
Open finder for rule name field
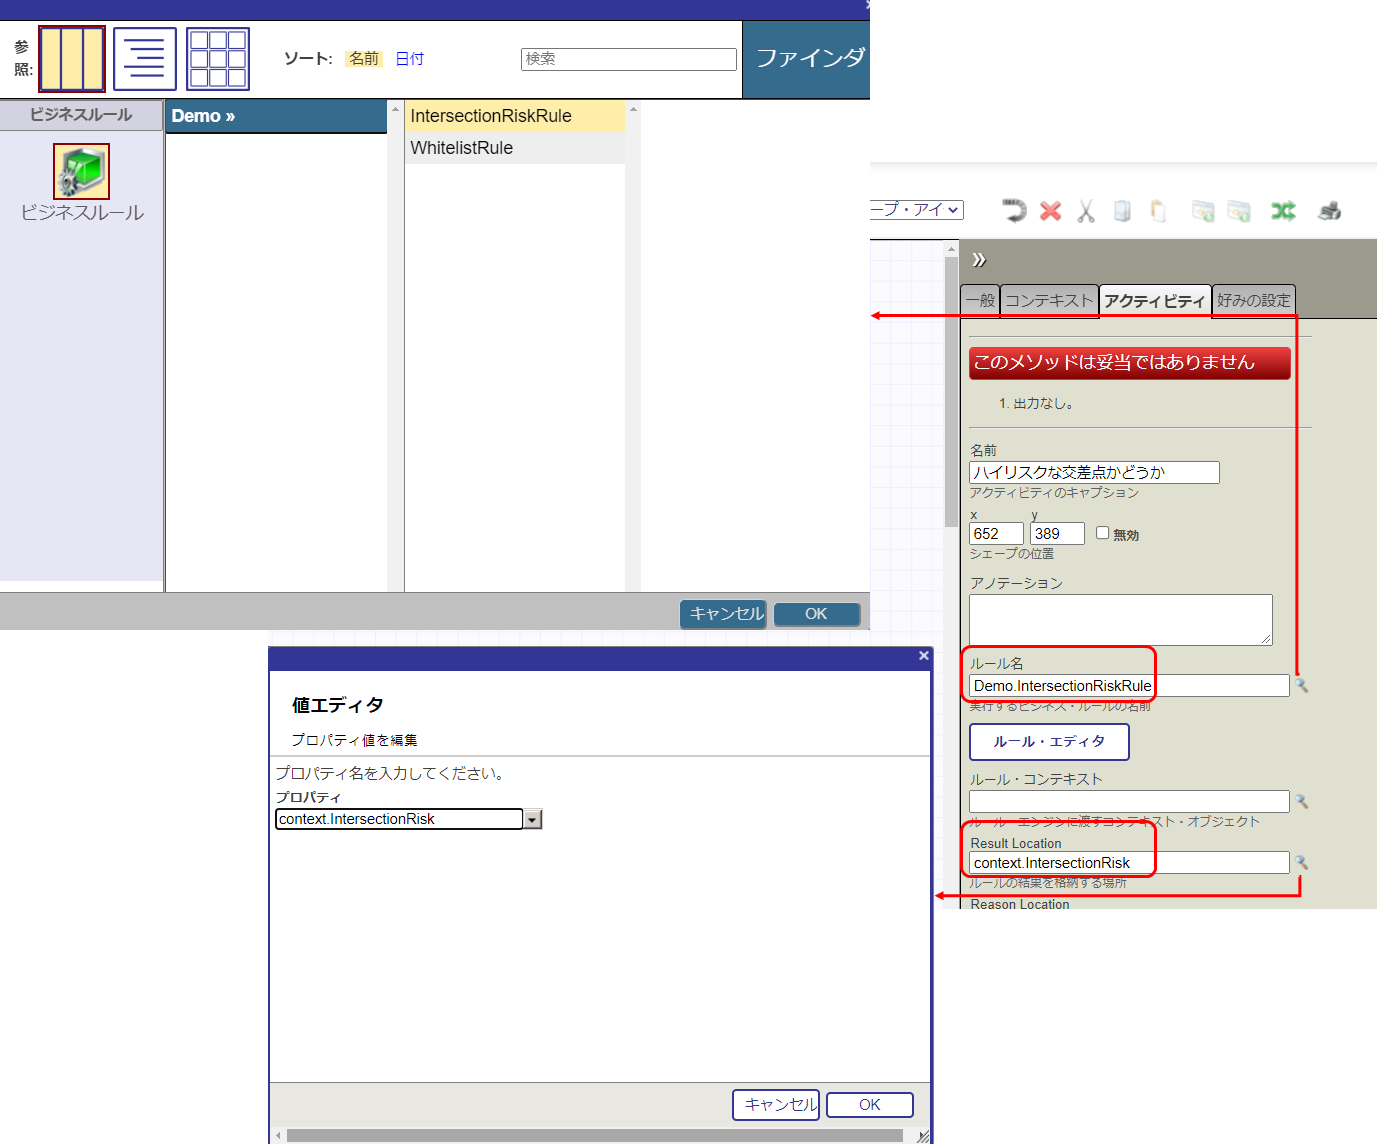(1301, 686)
